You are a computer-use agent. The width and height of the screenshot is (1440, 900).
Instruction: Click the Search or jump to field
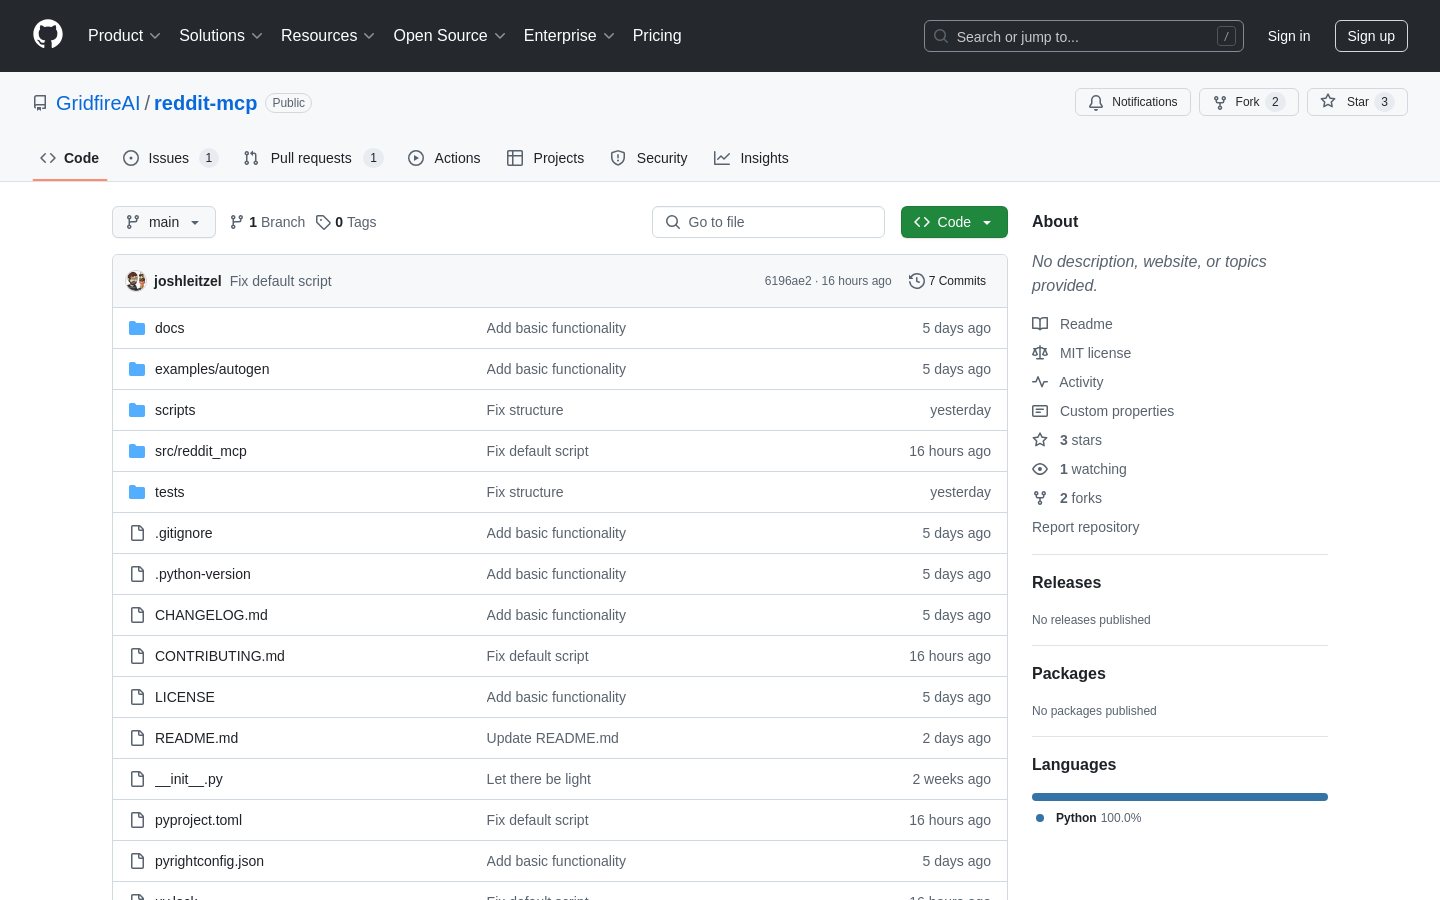click(x=1084, y=36)
